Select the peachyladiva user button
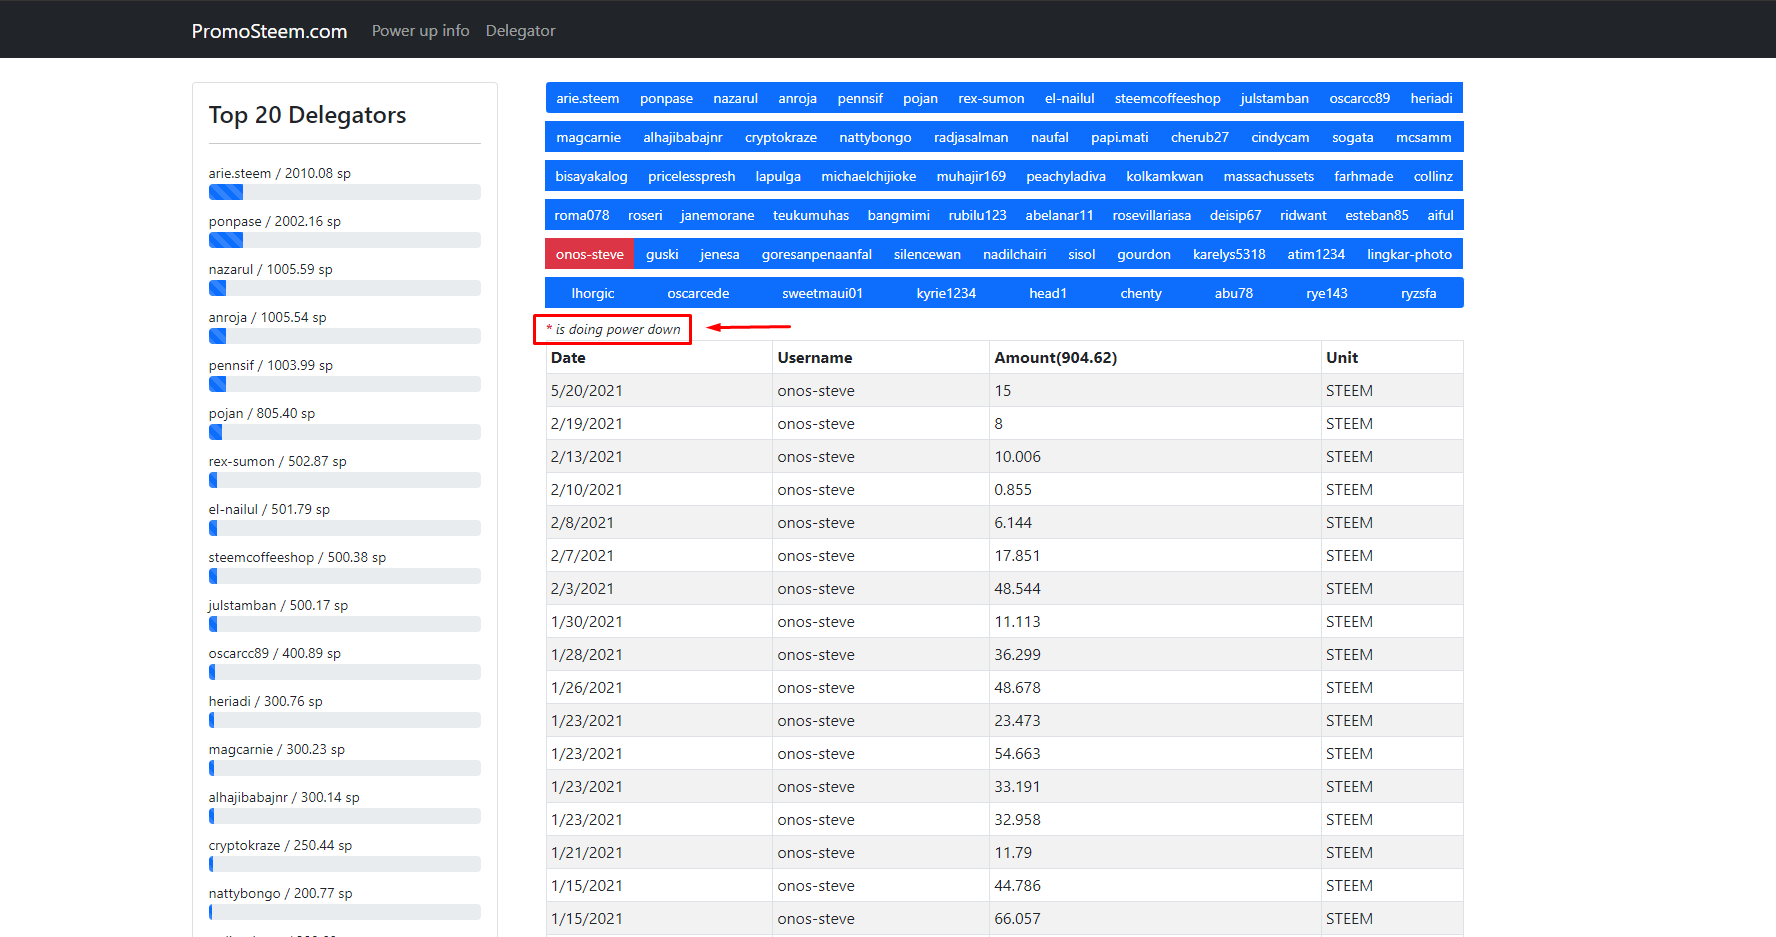 point(1066,176)
